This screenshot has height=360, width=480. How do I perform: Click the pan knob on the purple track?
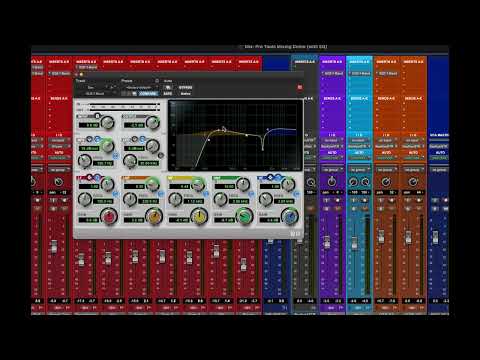[331, 182]
